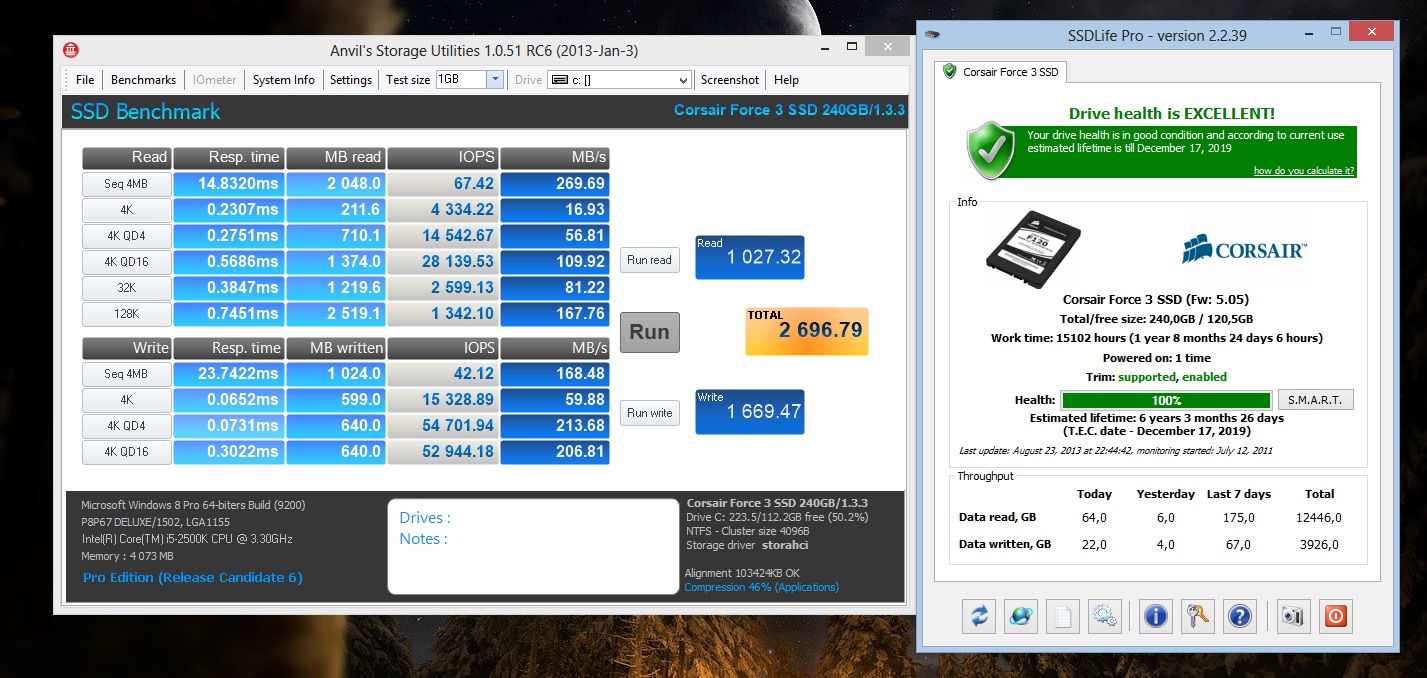The width and height of the screenshot is (1427, 678).
Task: Click SSDLife Pro title bar drive icon
Action: pyautogui.click(x=932, y=36)
